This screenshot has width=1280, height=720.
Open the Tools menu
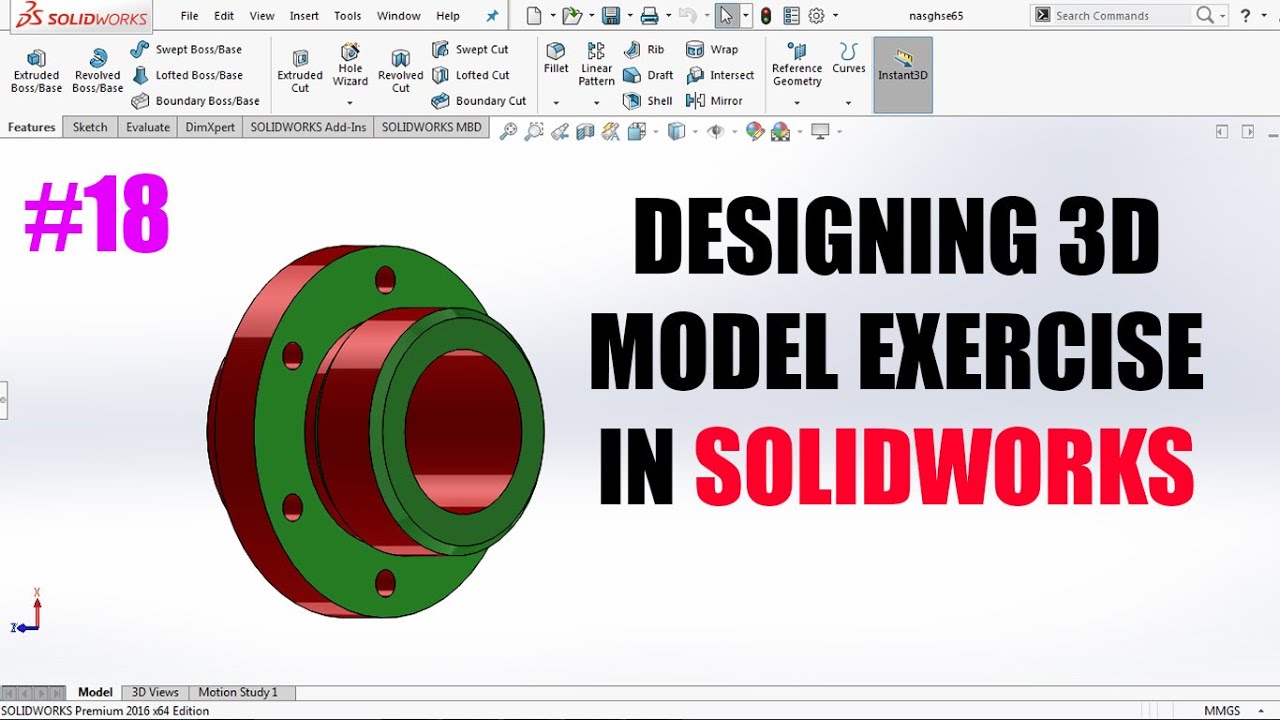348,16
